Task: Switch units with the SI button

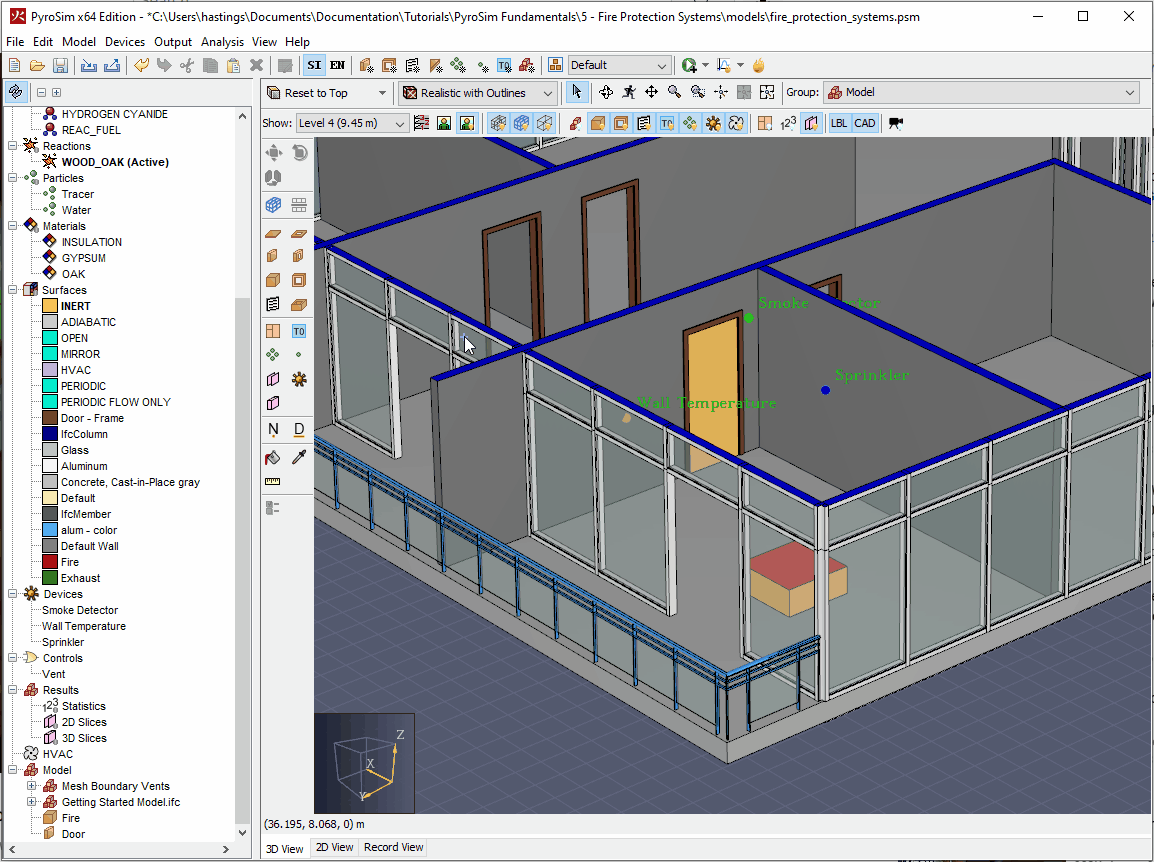Action: pos(314,66)
